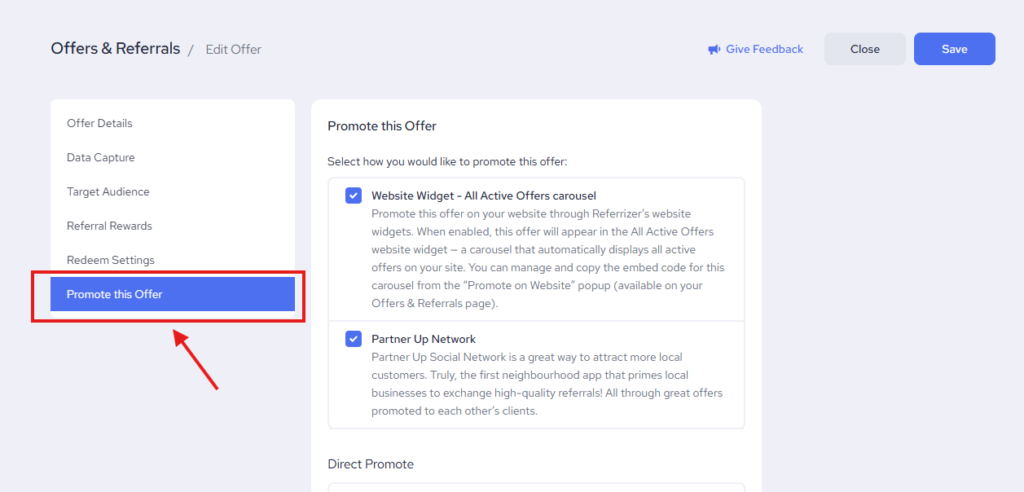Go to Data Capture settings

click(x=101, y=158)
